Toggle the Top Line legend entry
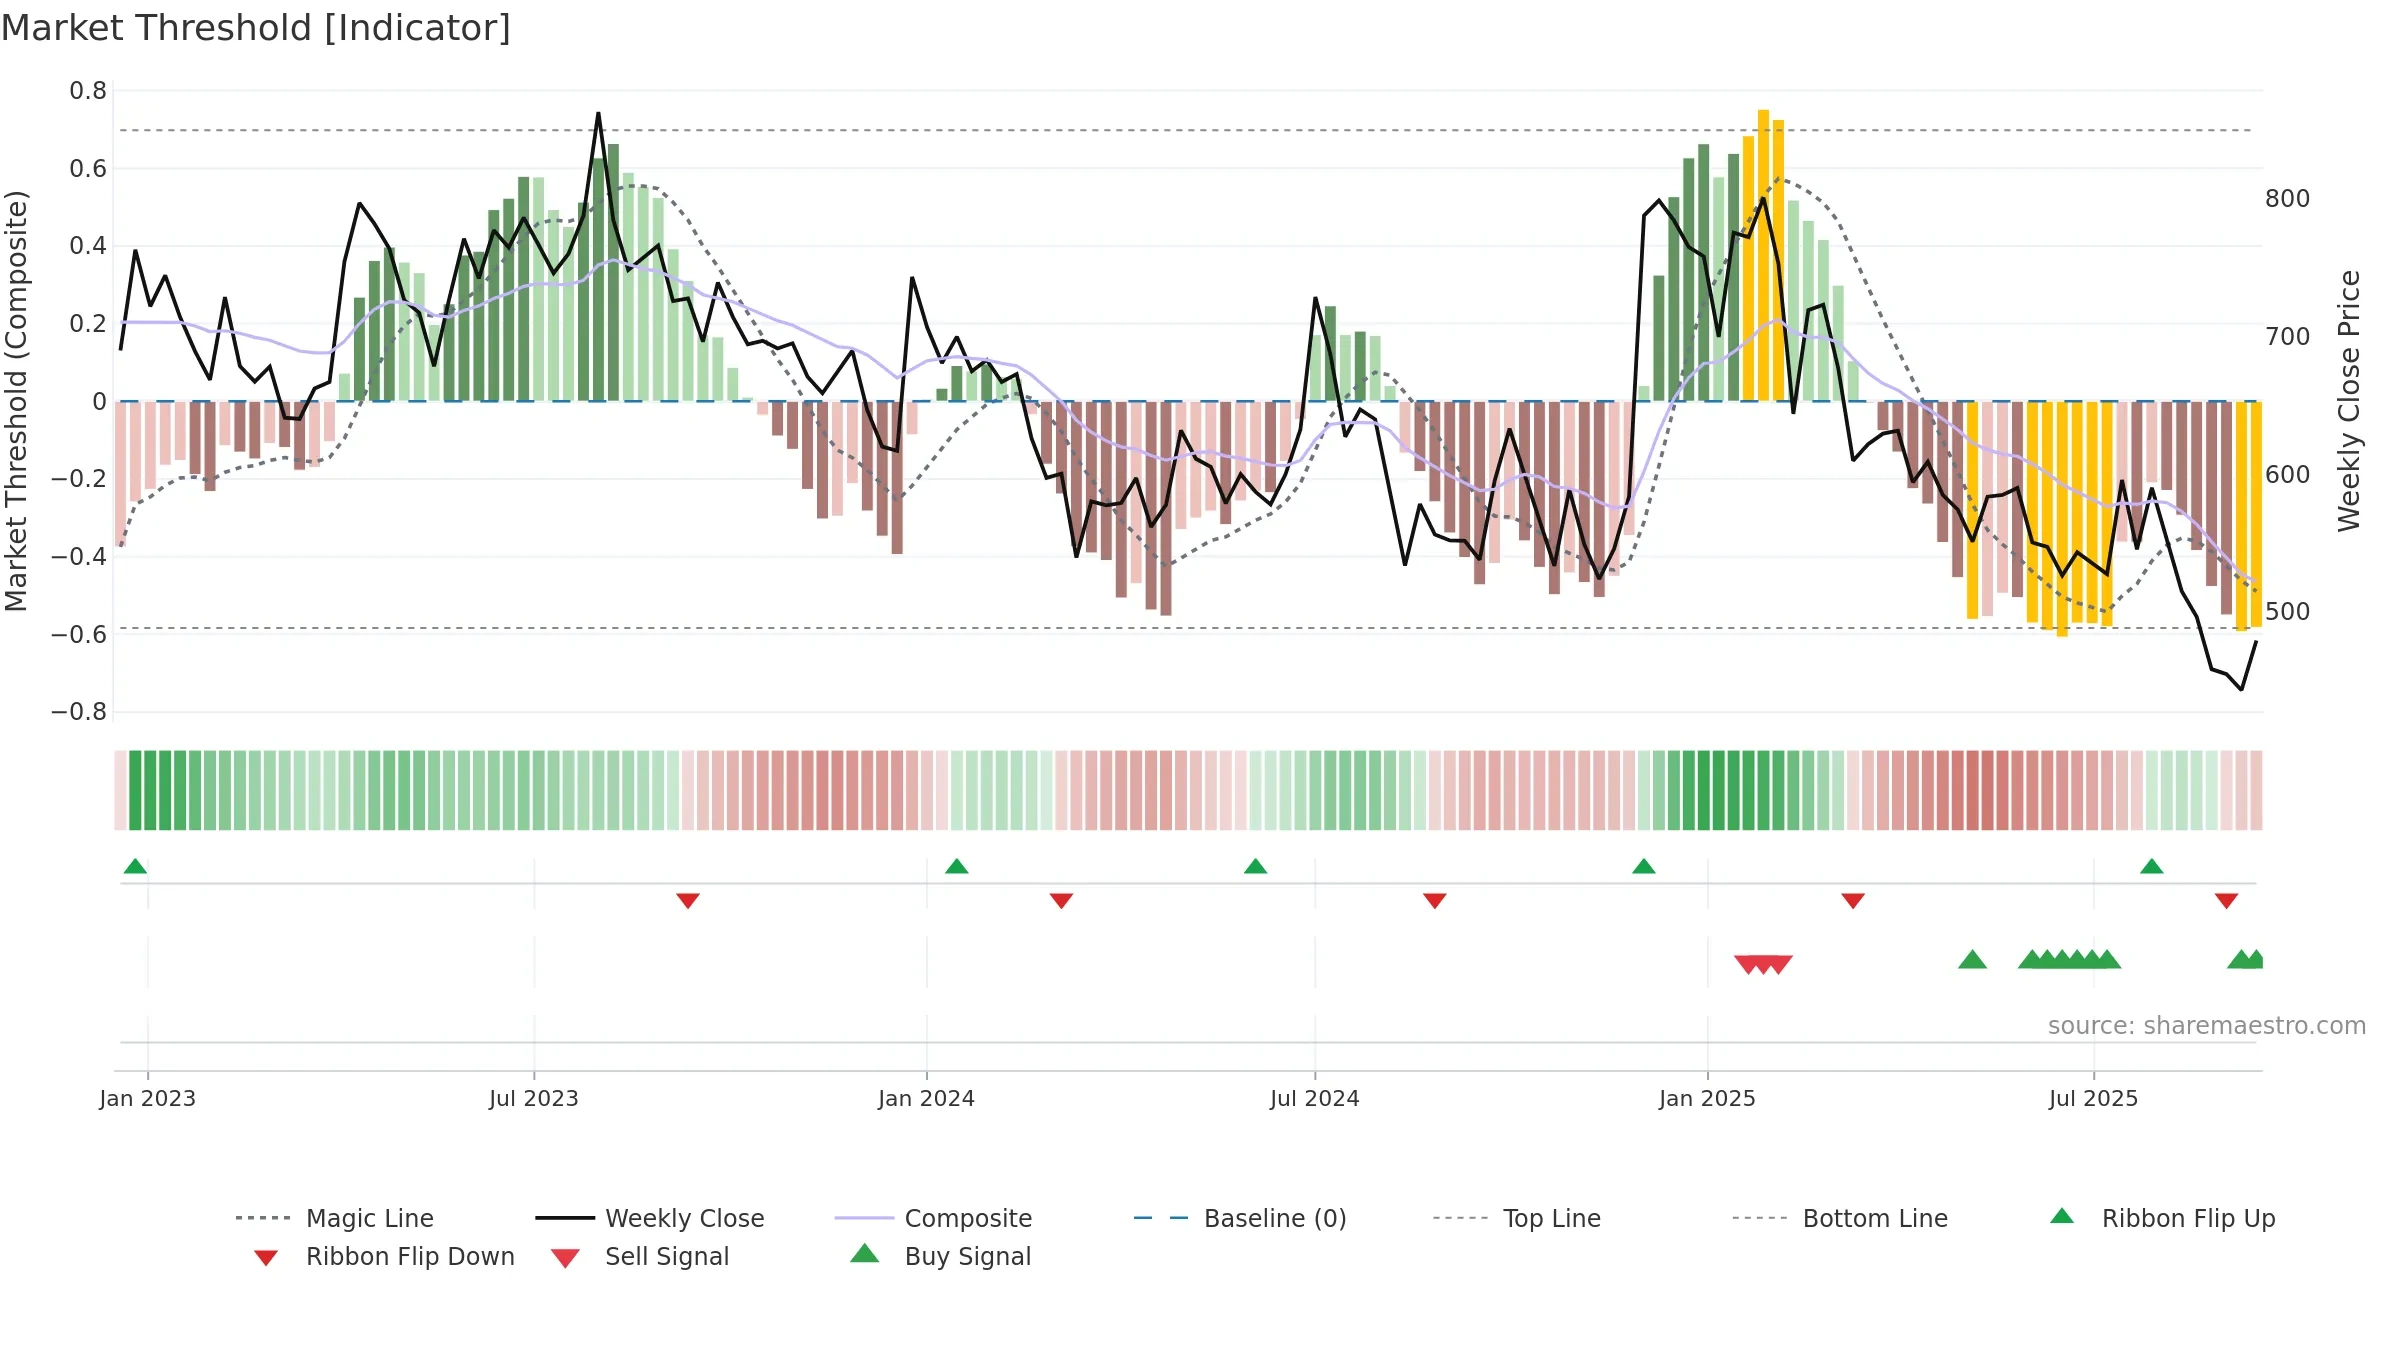 (1517, 1218)
